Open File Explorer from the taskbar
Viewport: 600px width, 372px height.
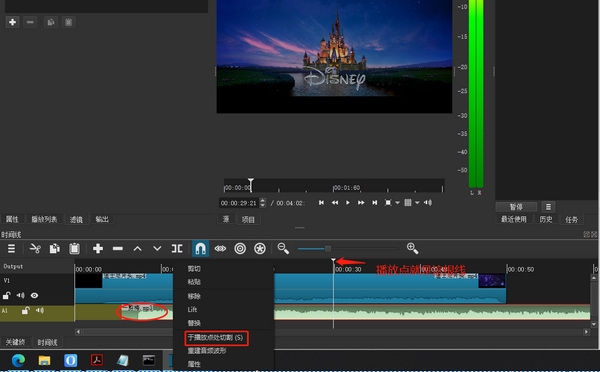[44, 361]
